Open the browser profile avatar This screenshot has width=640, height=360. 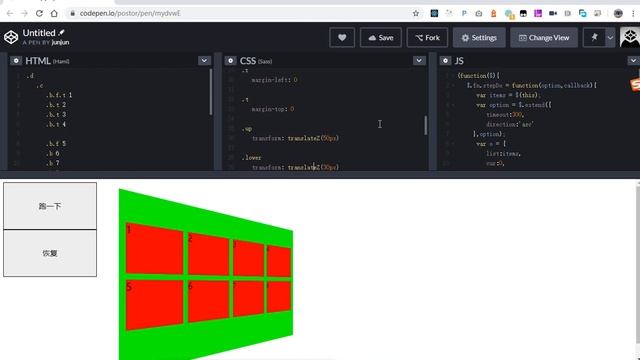618,13
